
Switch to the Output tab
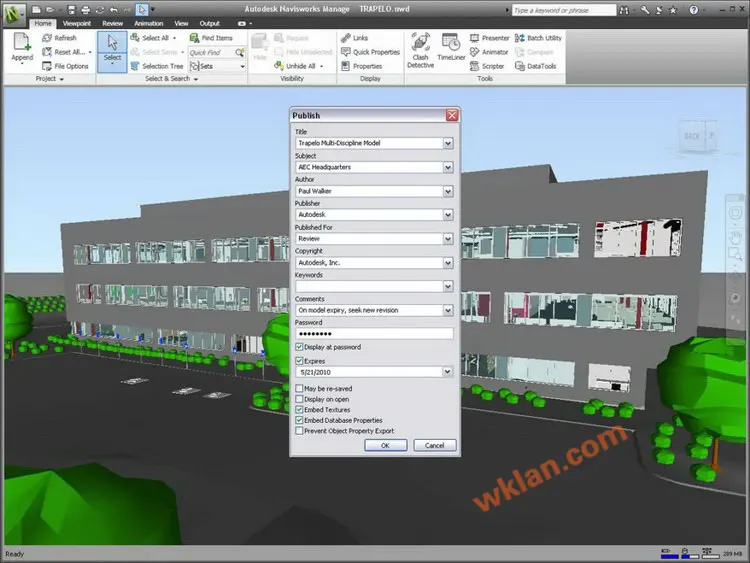click(209, 23)
